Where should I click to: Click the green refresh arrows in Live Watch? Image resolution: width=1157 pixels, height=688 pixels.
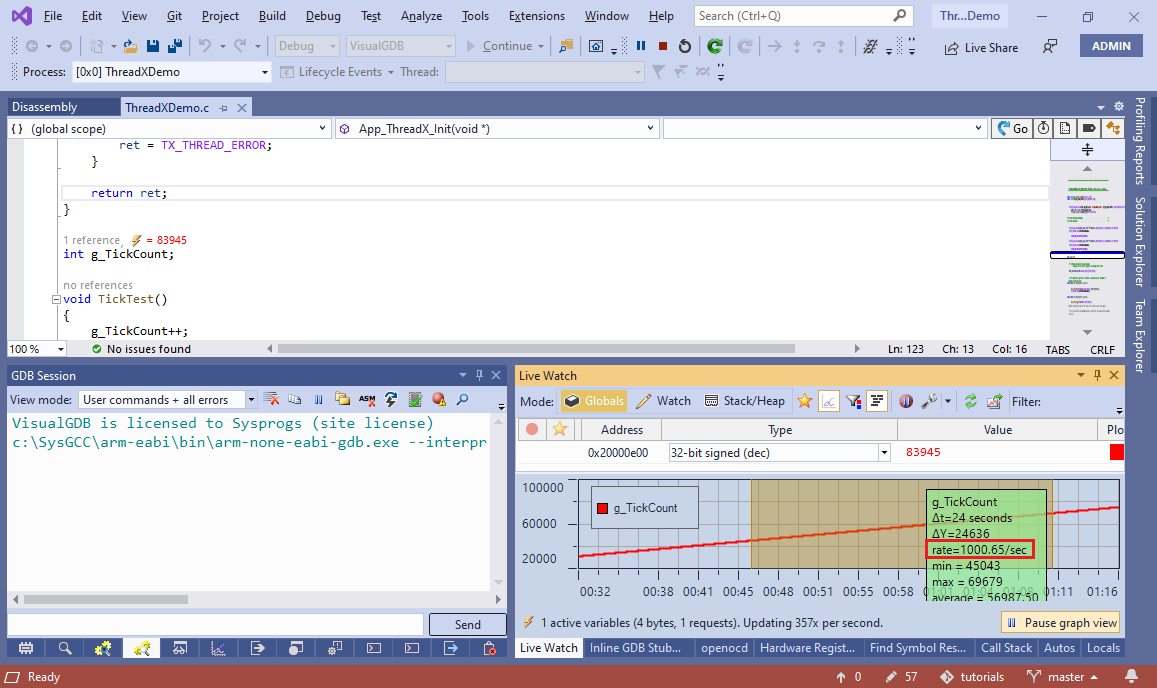[x=970, y=401]
